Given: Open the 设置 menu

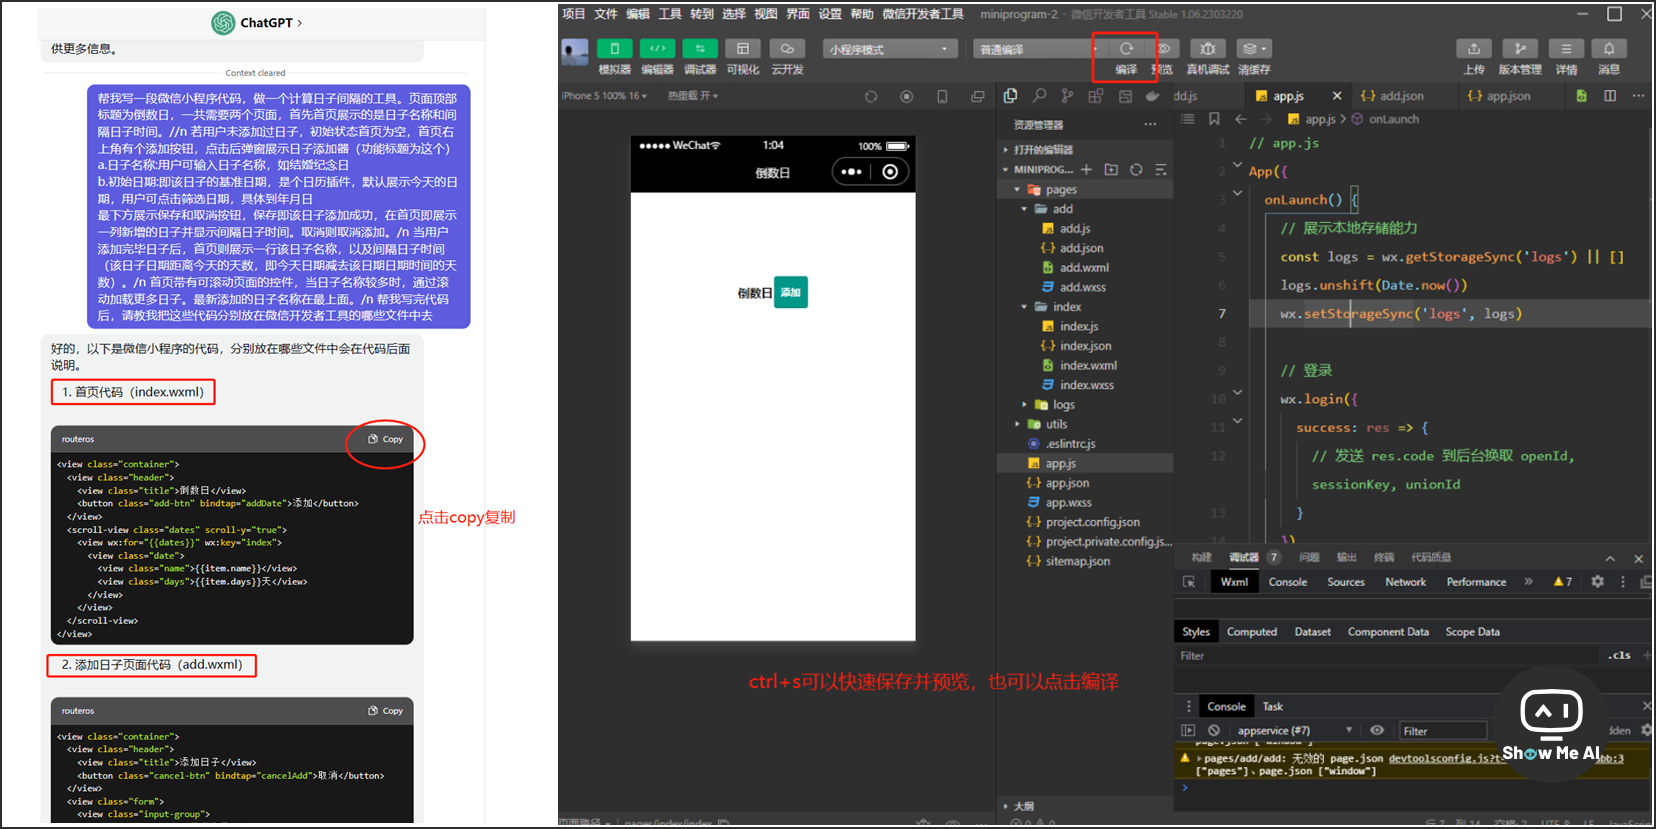Looking at the screenshot, I should [x=830, y=13].
